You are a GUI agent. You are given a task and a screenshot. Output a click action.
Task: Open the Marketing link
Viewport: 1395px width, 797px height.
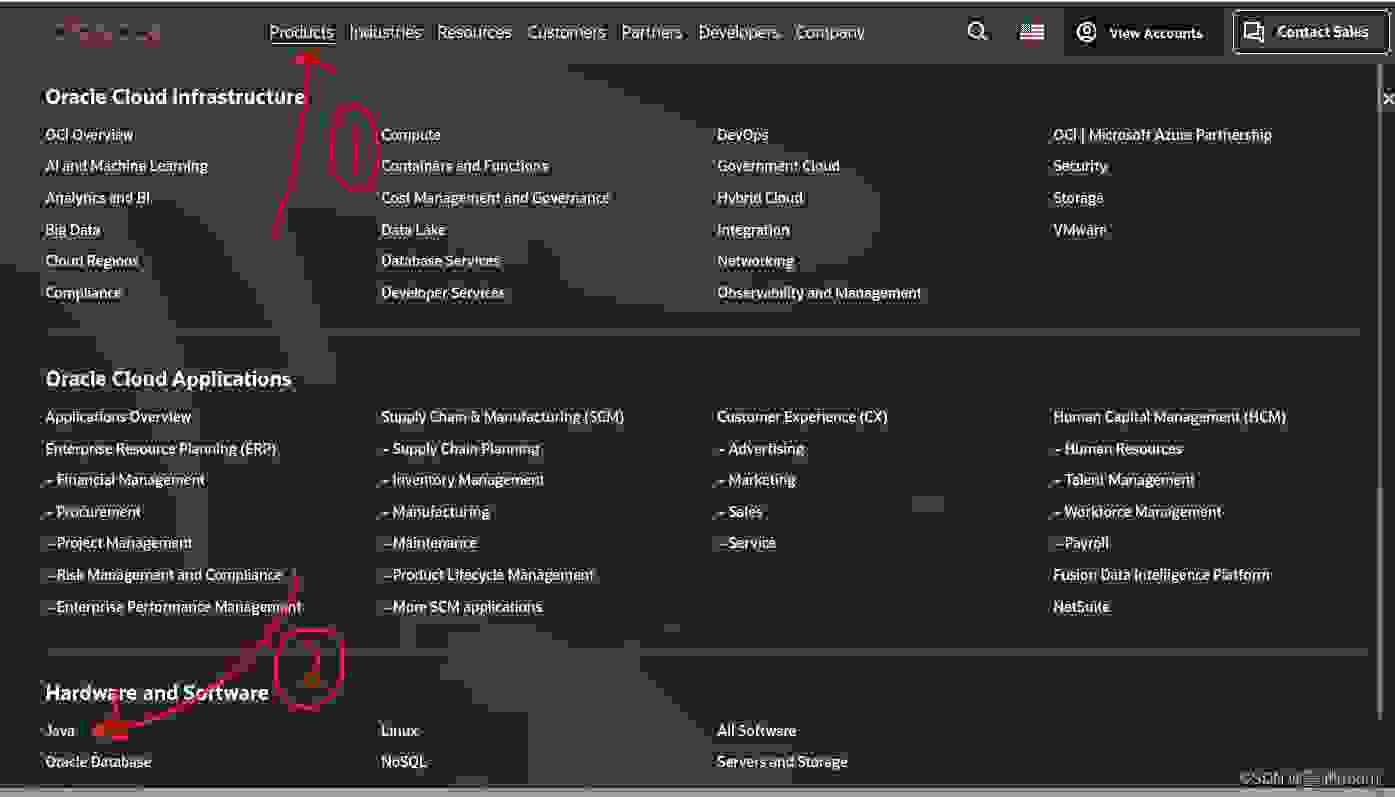coord(756,480)
